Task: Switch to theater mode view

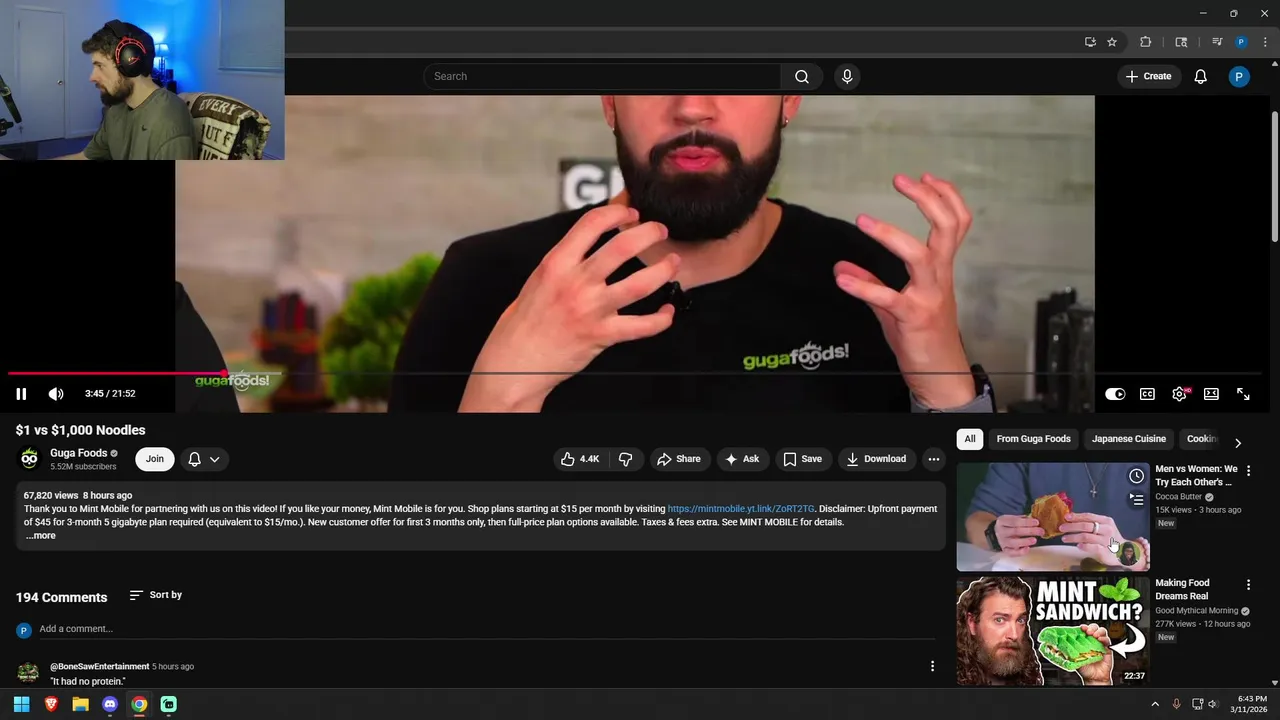Action: pos(1211,394)
